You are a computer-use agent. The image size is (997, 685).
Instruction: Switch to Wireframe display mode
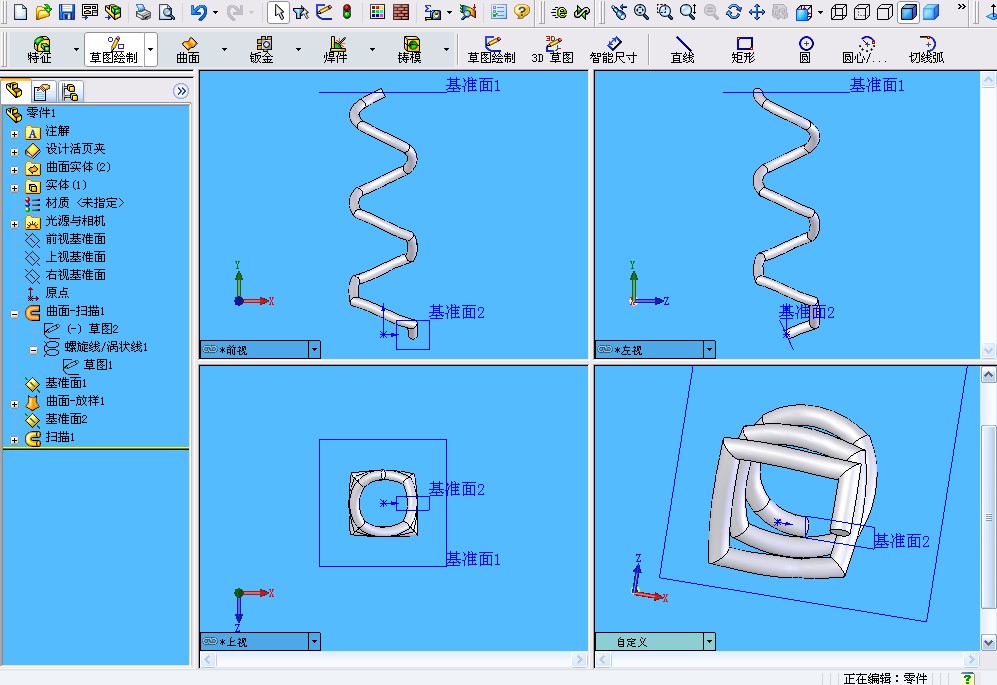(x=839, y=11)
